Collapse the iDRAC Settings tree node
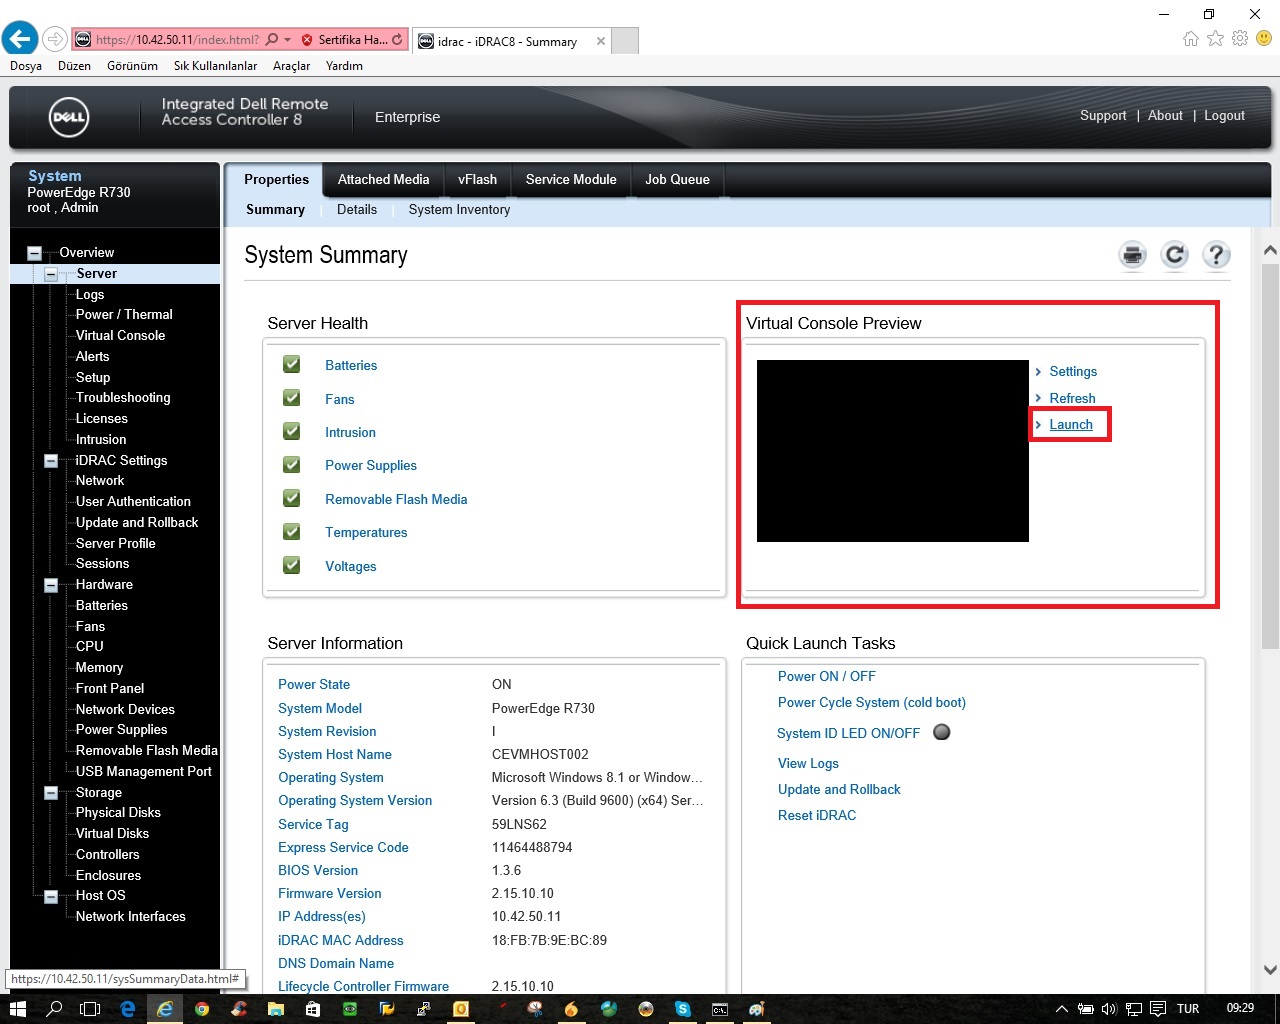 (51, 461)
